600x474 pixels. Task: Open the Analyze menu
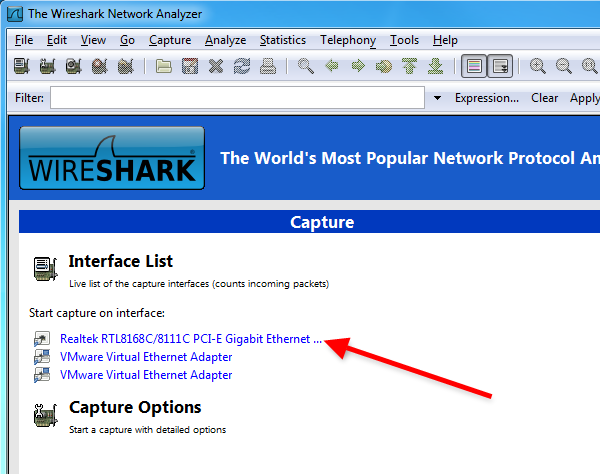coord(225,40)
